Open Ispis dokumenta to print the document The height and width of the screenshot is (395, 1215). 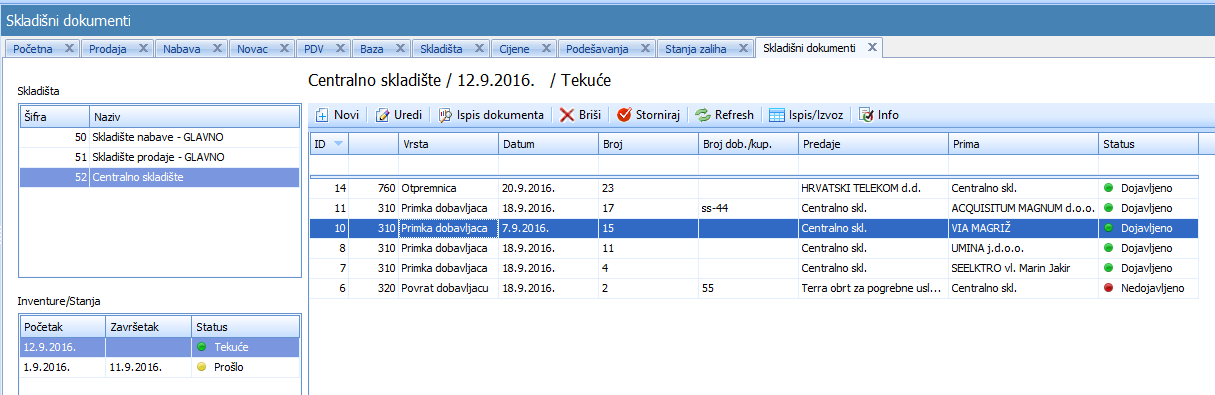(x=491, y=115)
